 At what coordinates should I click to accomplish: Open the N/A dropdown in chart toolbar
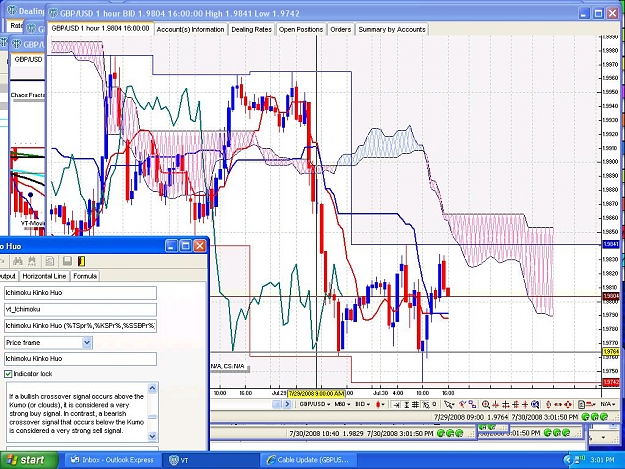607,404
